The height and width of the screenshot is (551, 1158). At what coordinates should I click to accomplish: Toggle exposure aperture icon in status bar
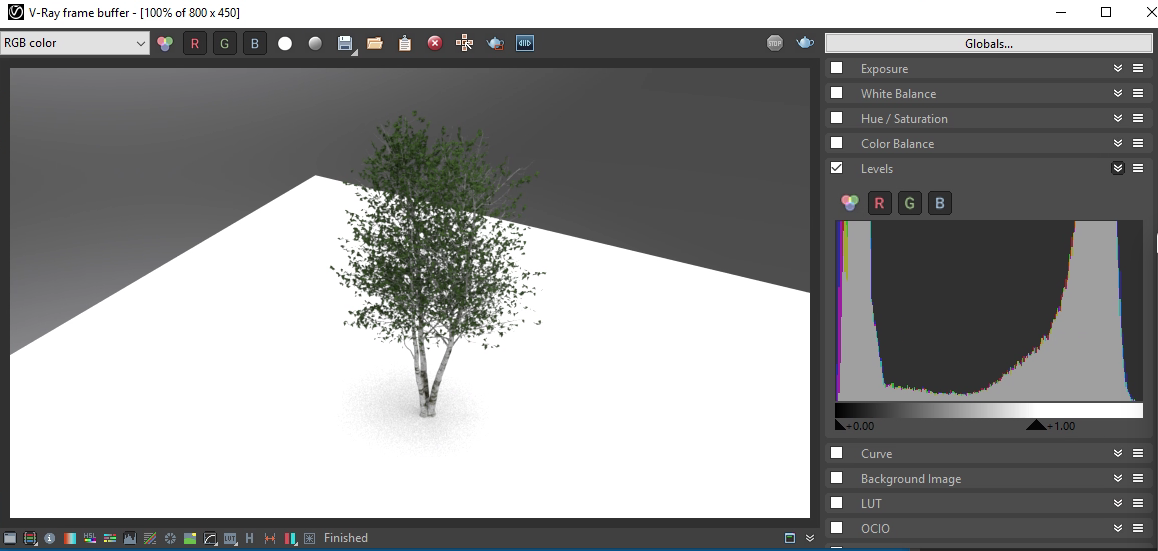[170, 538]
